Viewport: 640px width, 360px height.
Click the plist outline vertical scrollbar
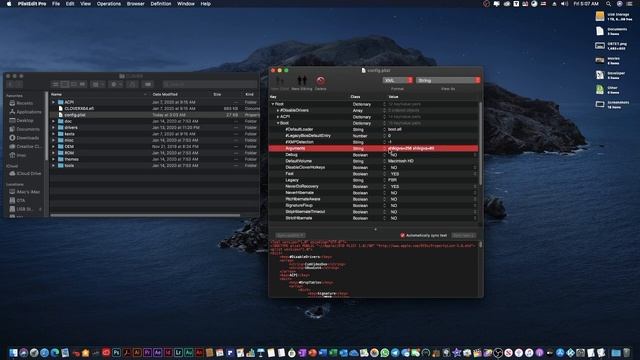[480, 143]
